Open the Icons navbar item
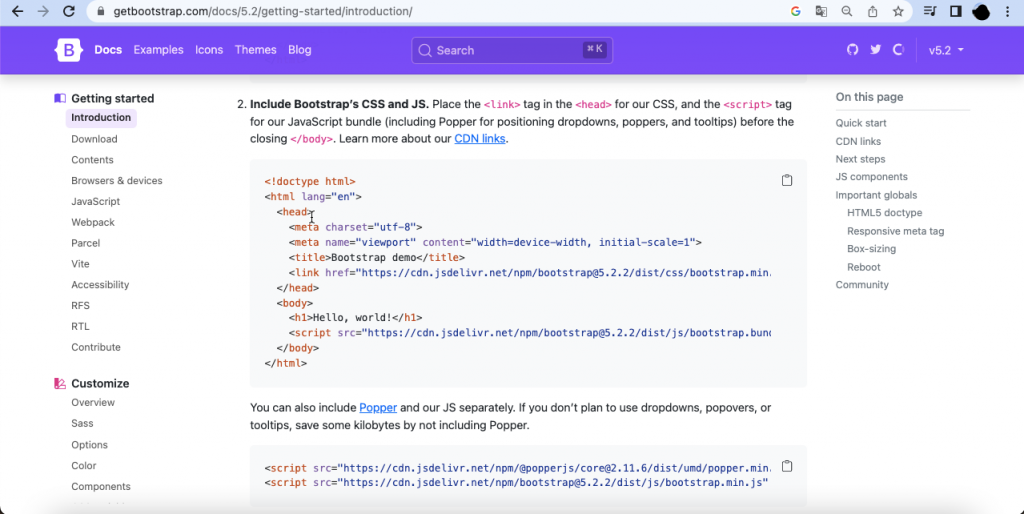Viewport: 1024px width, 514px height. (x=209, y=50)
